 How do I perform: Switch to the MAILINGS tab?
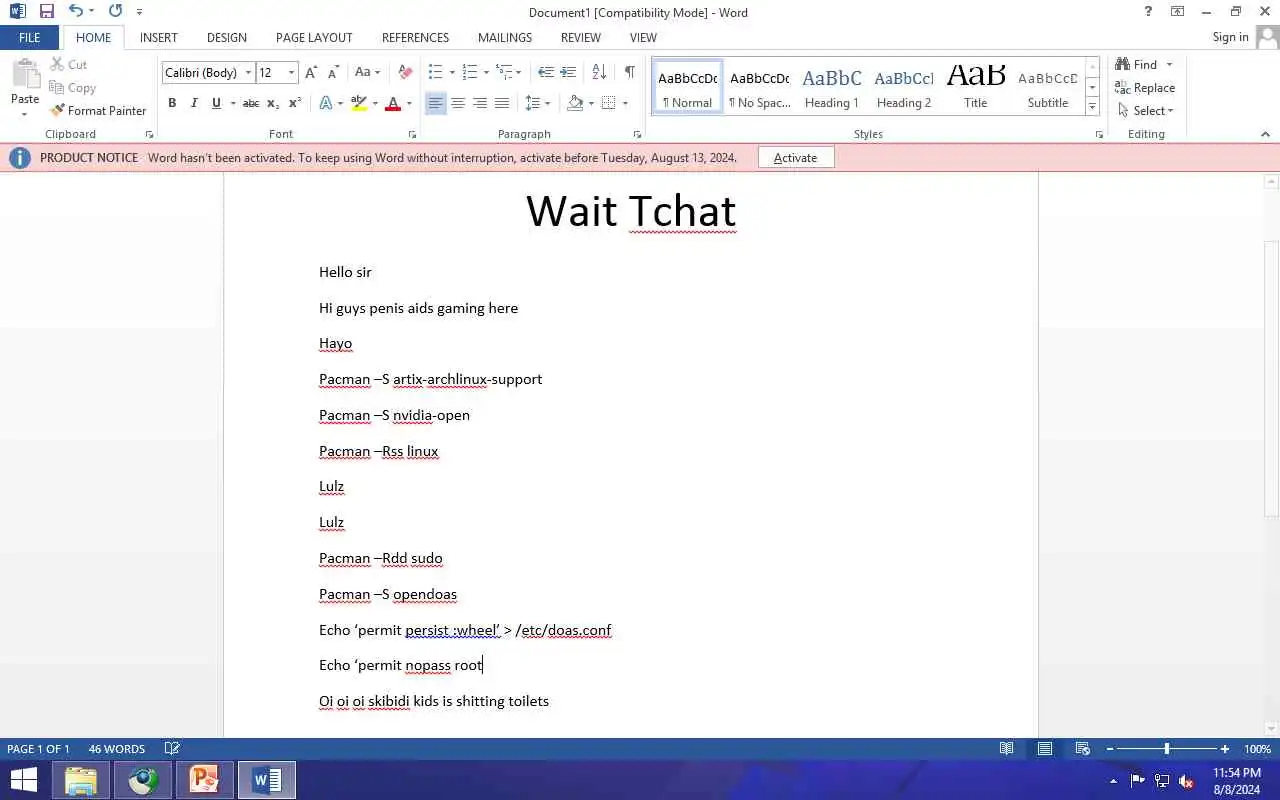[x=505, y=37]
